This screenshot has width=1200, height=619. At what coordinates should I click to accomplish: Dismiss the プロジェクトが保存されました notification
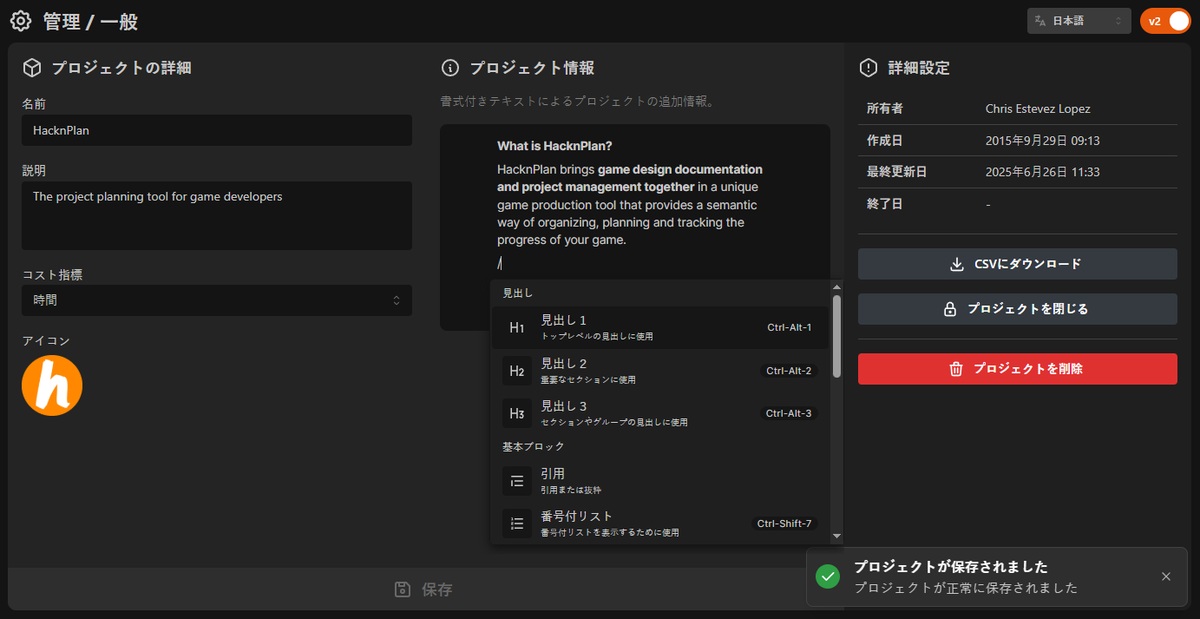click(1166, 577)
